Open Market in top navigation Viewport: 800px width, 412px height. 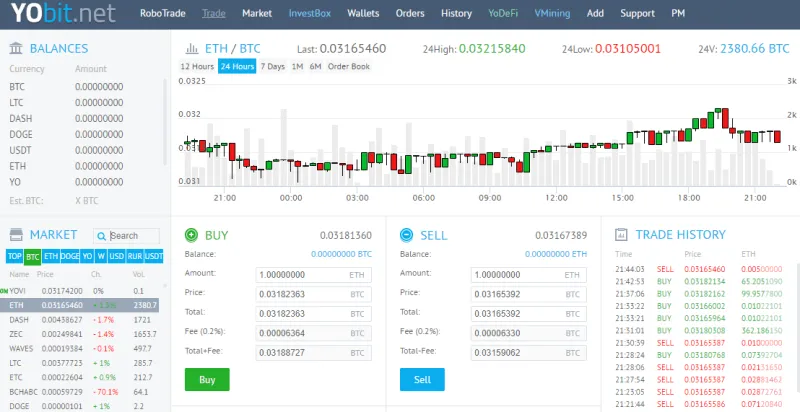(x=257, y=13)
